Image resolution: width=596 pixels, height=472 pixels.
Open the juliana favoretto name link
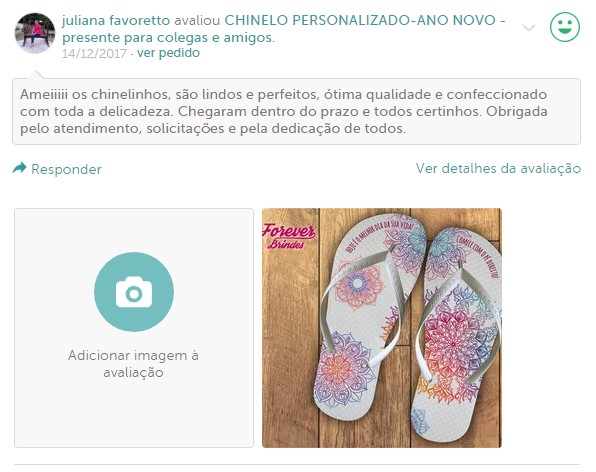(x=116, y=20)
